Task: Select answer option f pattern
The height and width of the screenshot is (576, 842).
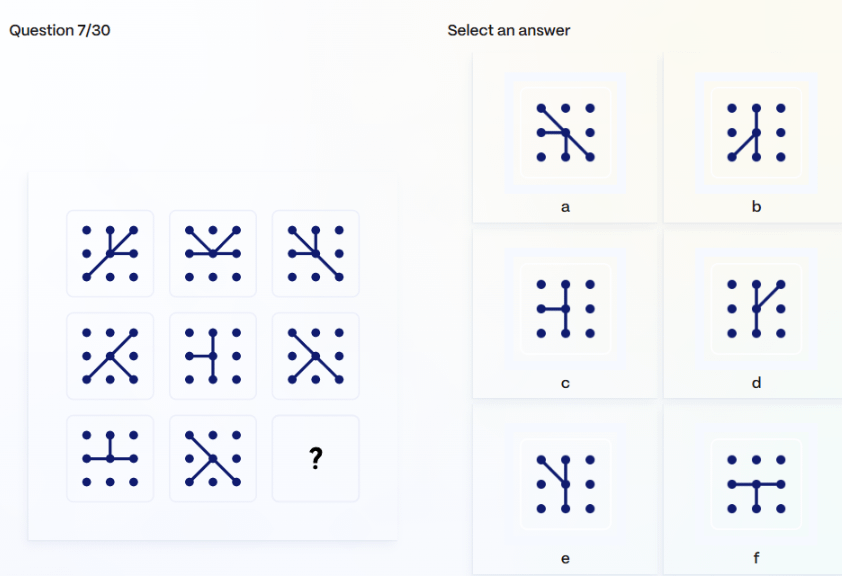Action: tap(756, 484)
